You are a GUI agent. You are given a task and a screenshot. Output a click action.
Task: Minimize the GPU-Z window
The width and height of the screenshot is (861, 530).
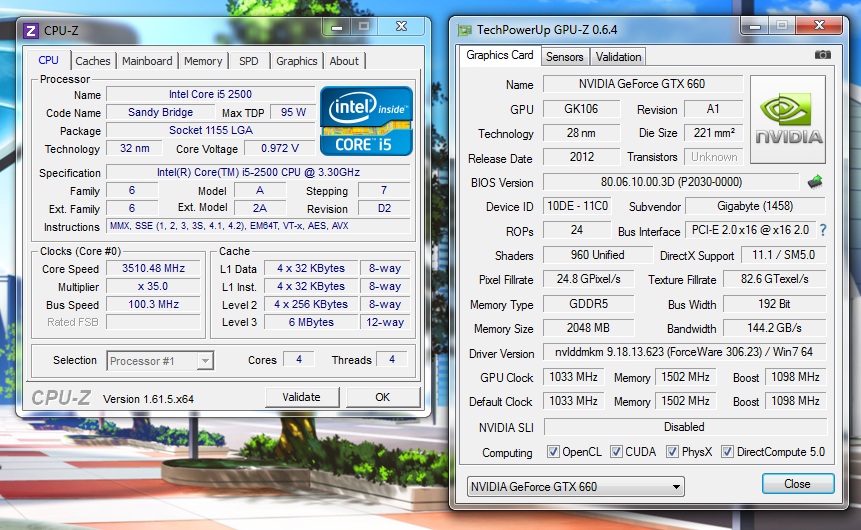coord(755,26)
